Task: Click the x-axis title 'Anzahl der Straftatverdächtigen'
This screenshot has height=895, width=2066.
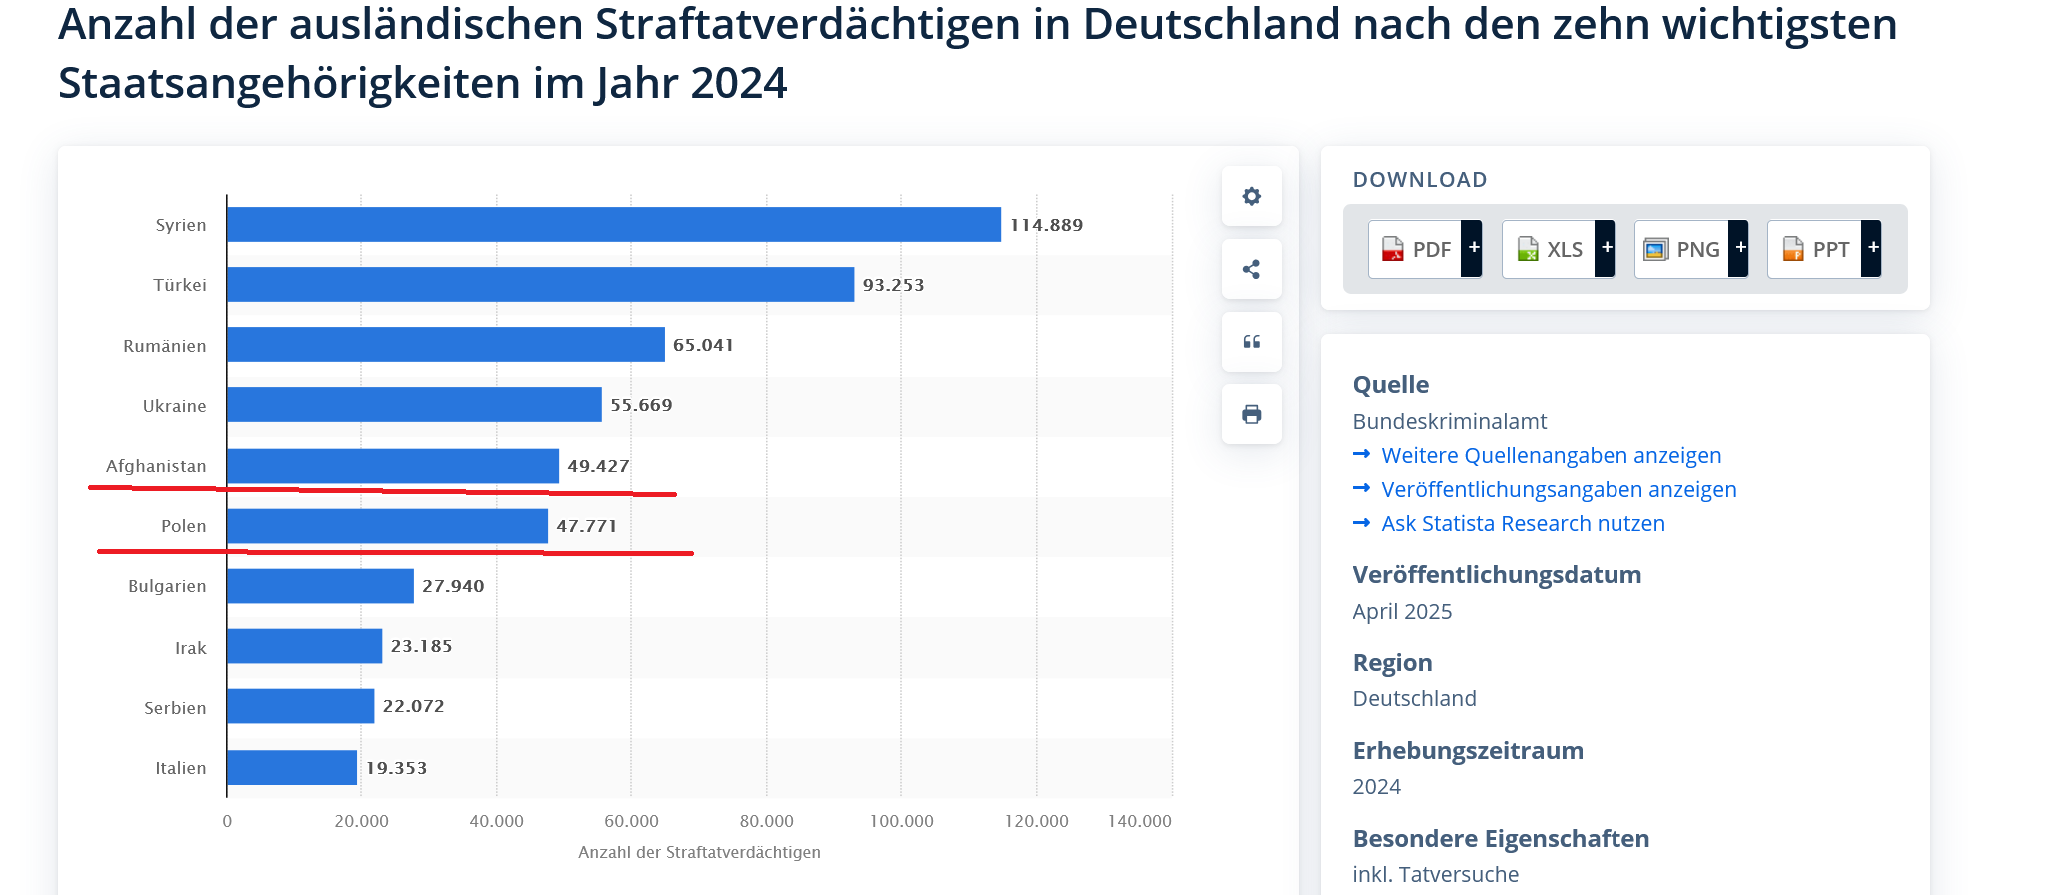Action: click(x=699, y=852)
